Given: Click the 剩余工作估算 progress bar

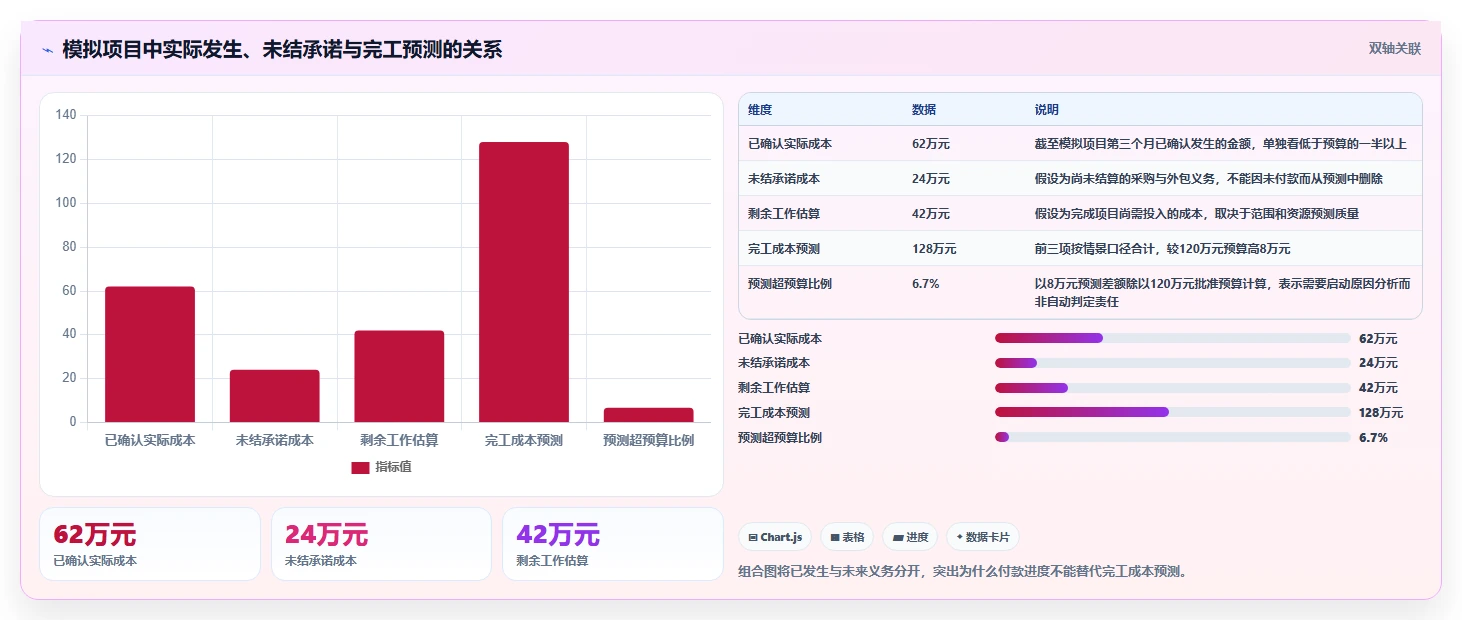Looking at the screenshot, I should pyautogui.click(x=1173, y=388).
